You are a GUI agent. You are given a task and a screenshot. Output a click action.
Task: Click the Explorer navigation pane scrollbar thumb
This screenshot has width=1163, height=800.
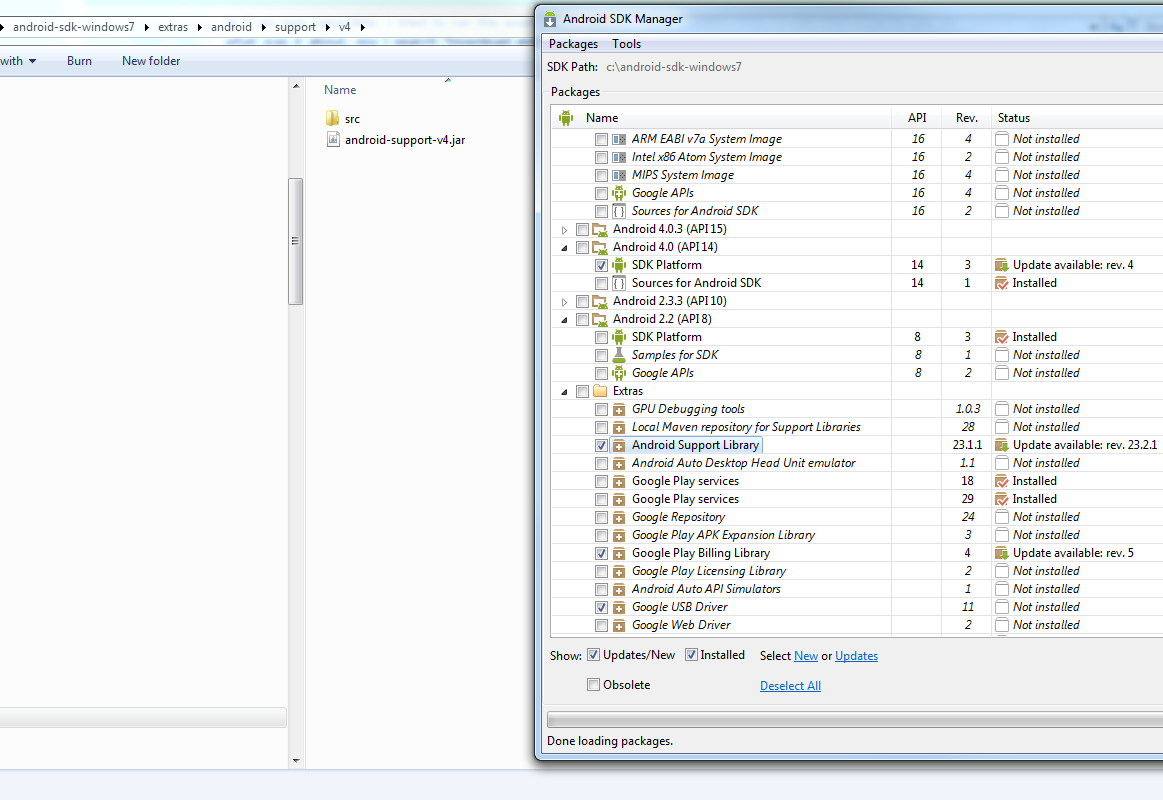tap(295, 241)
